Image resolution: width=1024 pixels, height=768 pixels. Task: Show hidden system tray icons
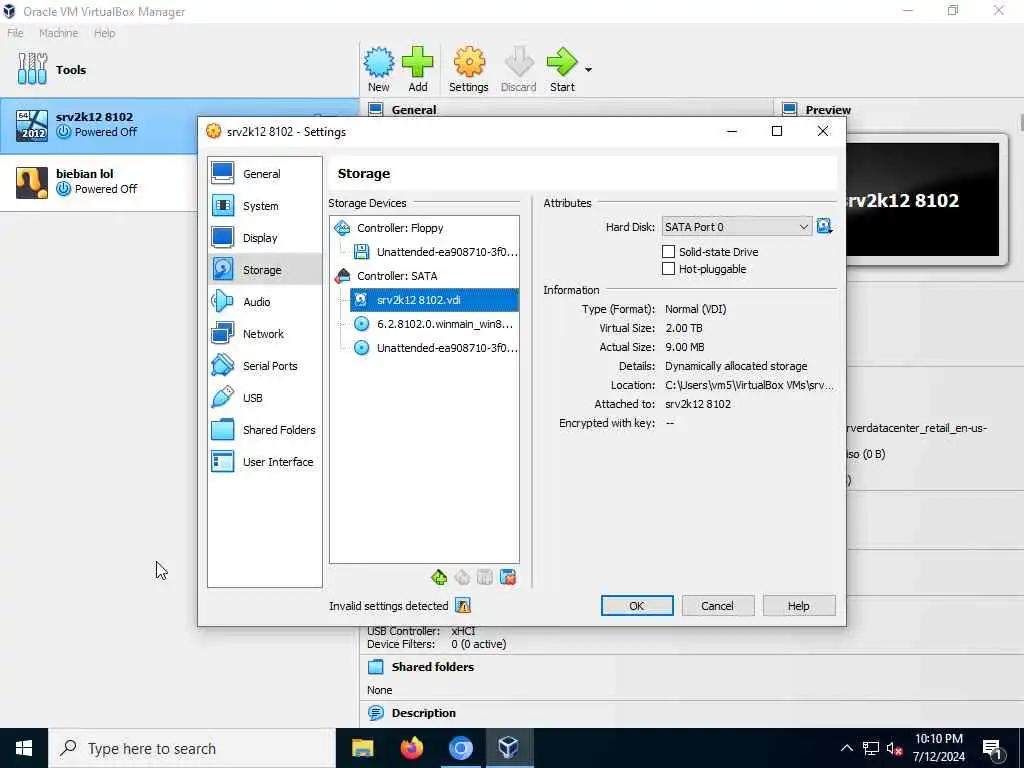coord(846,748)
